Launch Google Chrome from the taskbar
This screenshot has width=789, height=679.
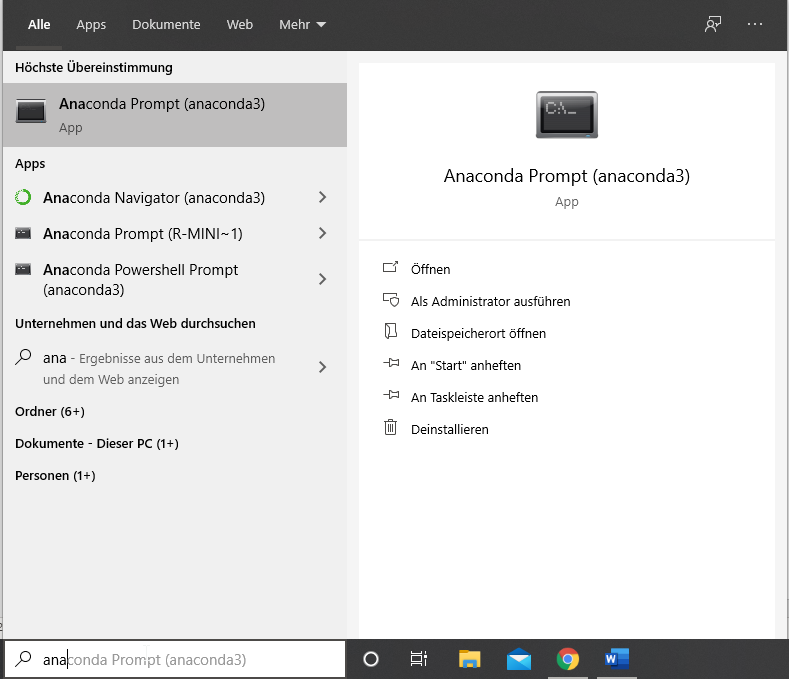point(568,659)
